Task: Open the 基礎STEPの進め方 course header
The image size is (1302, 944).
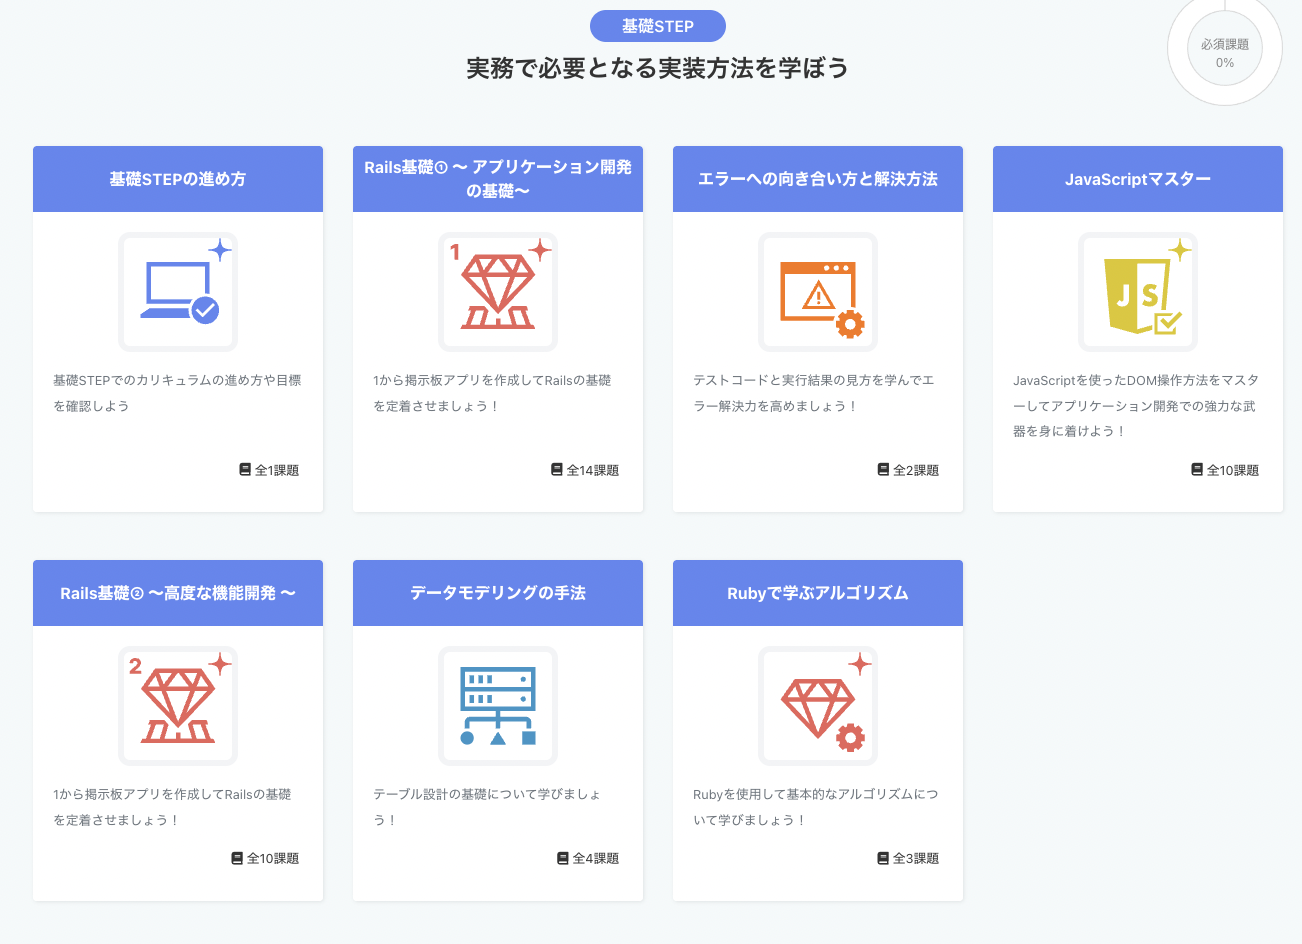Action: 178,179
